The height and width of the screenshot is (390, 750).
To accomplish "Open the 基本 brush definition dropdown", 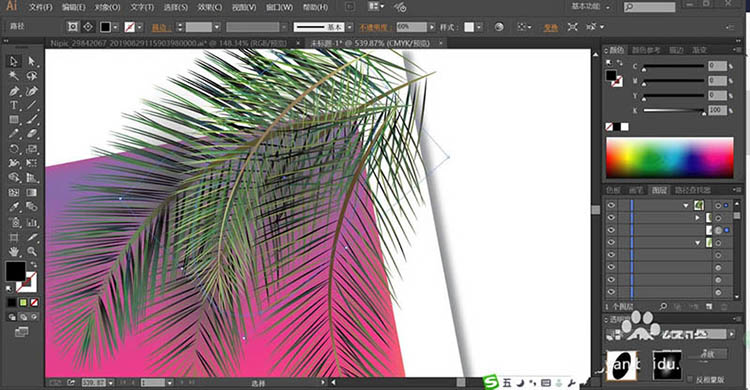I will (x=350, y=27).
